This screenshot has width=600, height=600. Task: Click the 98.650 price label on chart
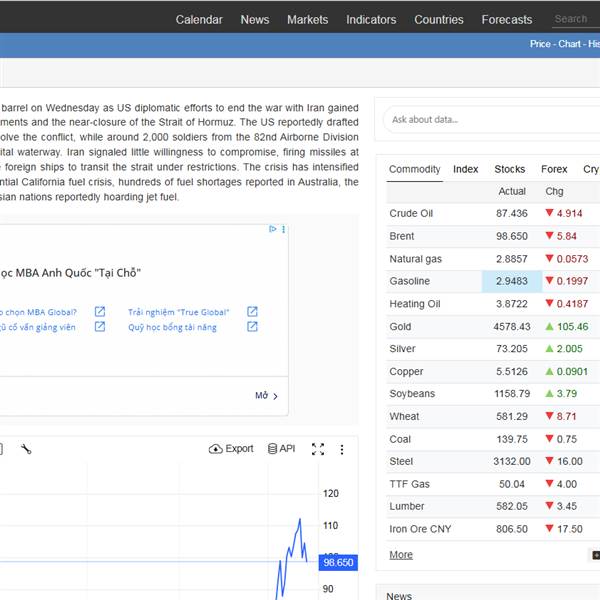point(338,562)
